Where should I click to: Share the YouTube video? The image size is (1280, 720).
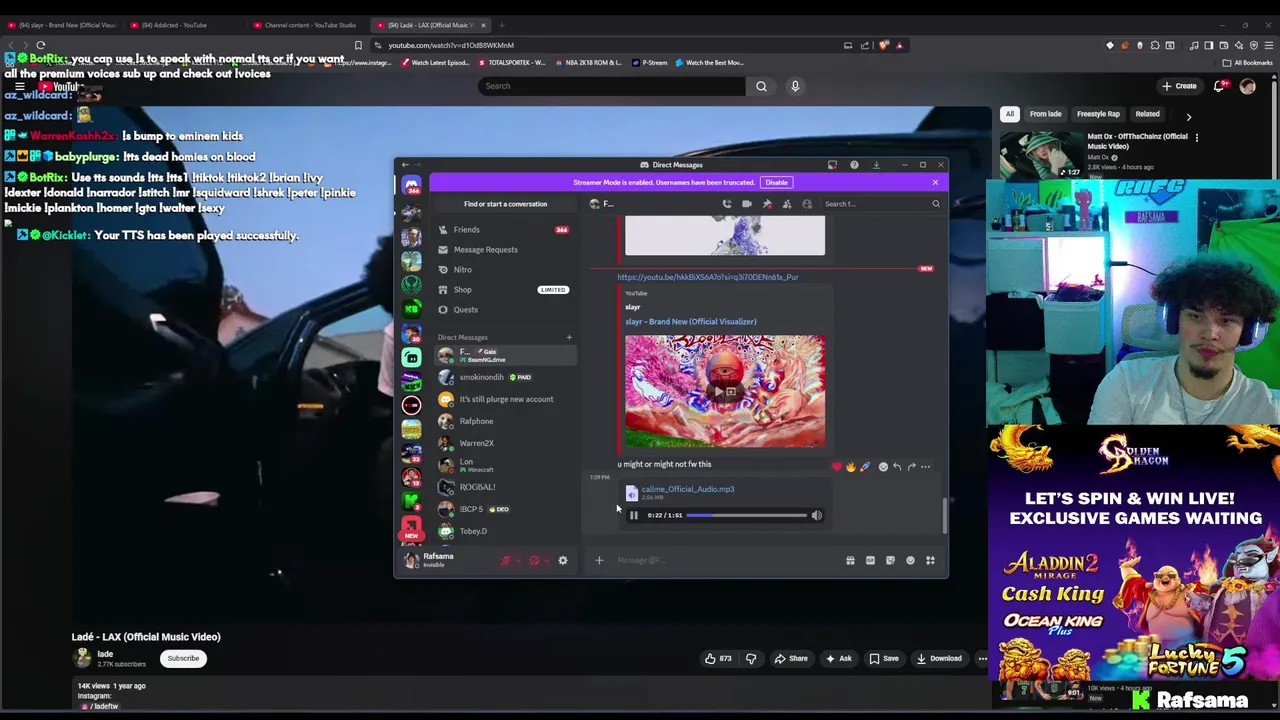(789, 658)
